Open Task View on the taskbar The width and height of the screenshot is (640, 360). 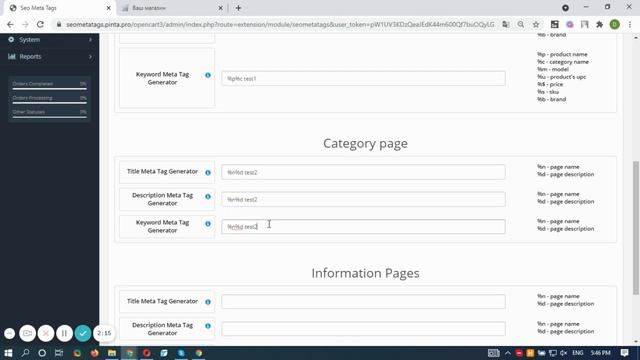tap(59, 353)
